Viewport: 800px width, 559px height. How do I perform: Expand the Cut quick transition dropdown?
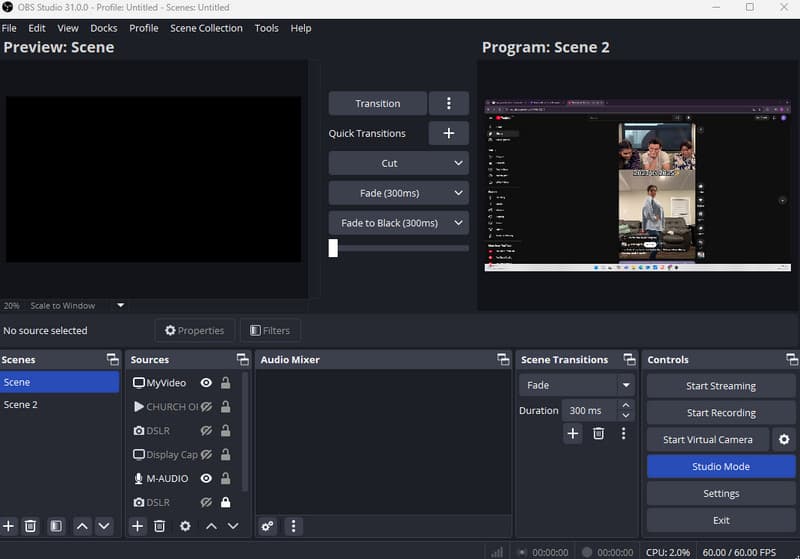[458, 163]
